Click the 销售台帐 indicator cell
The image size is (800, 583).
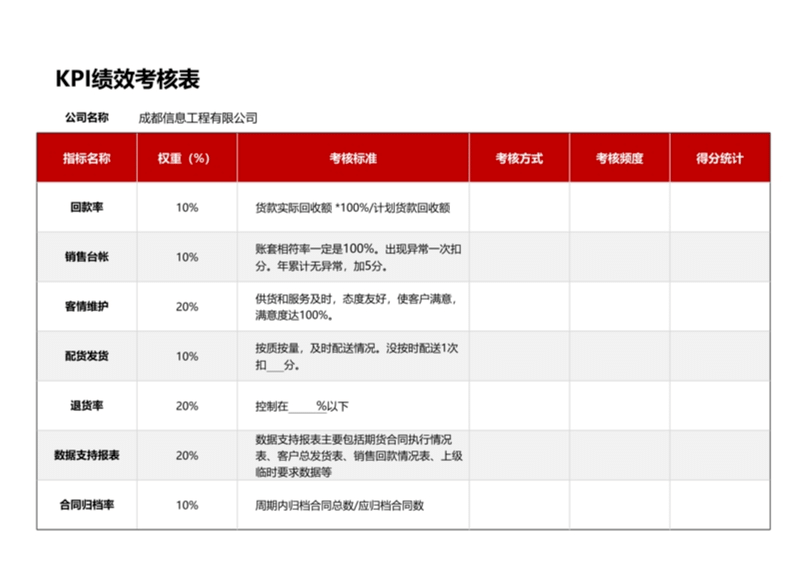pos(86,257)
